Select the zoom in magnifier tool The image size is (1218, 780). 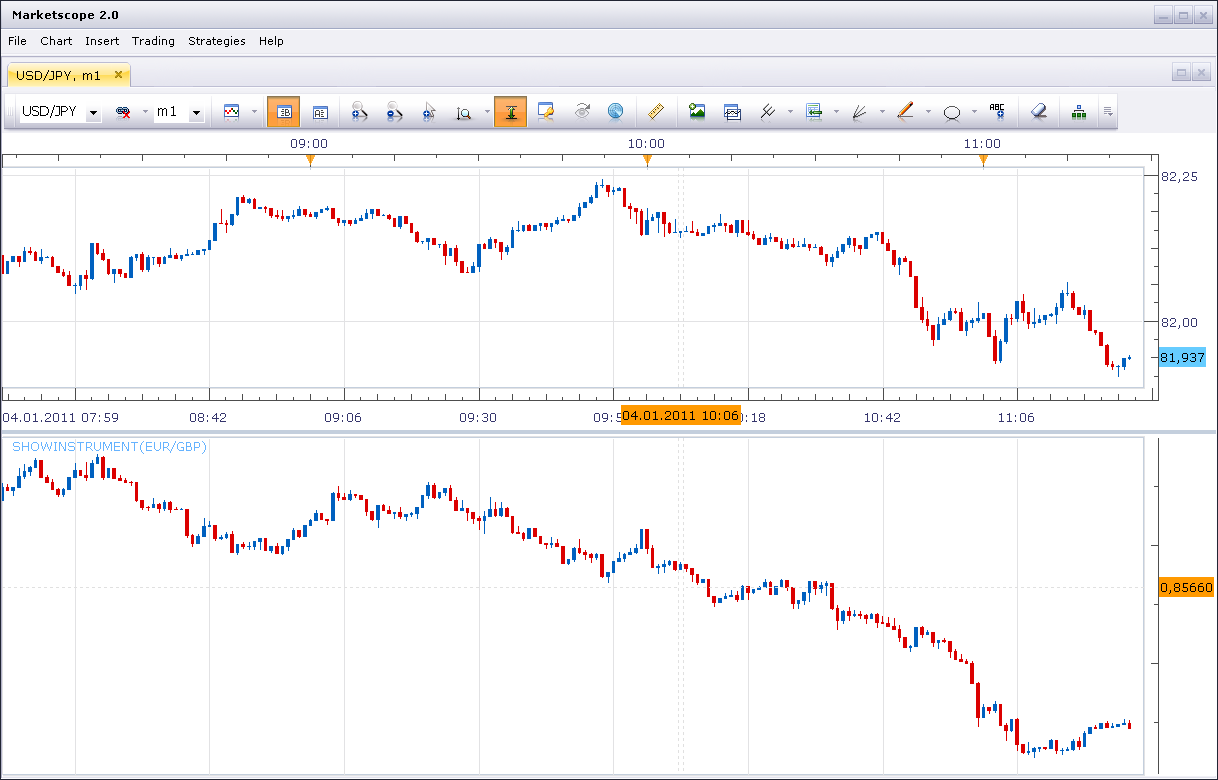coord(360,112)
